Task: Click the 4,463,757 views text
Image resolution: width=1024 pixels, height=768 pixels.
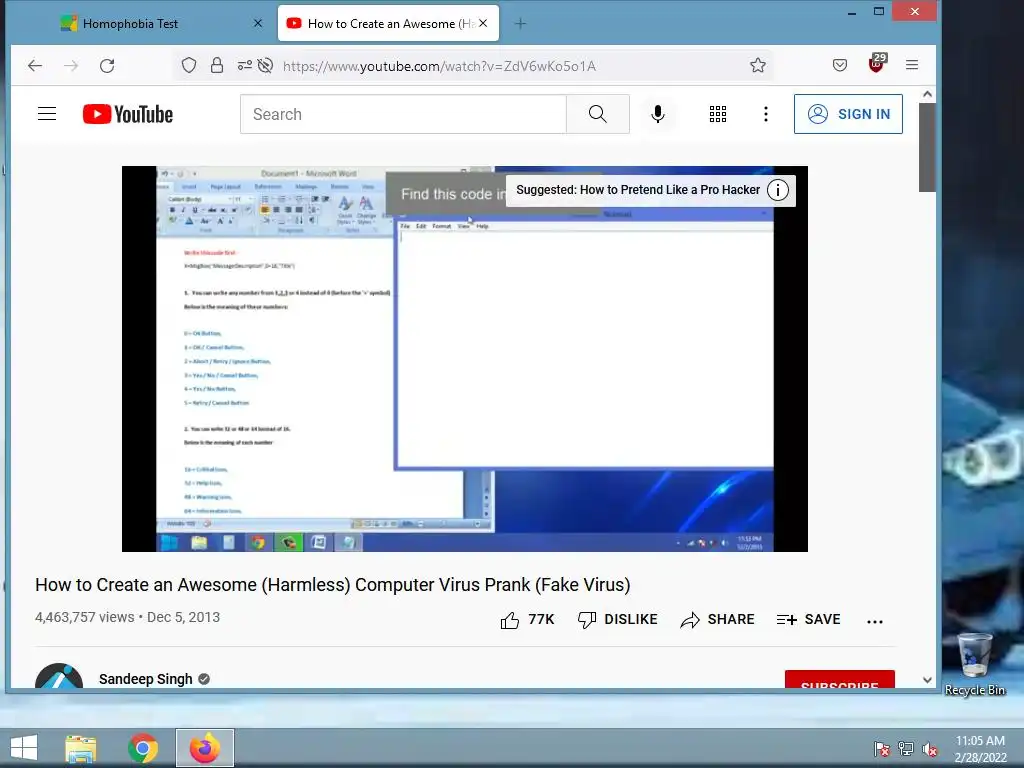Action: point(84,617)
